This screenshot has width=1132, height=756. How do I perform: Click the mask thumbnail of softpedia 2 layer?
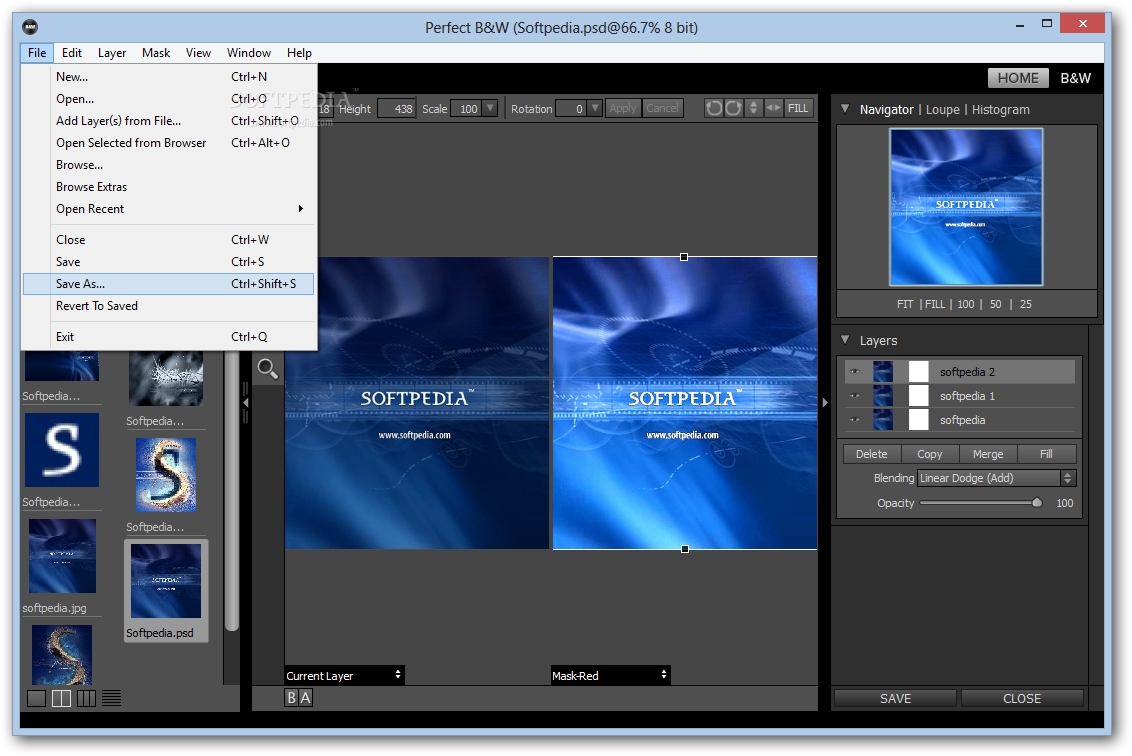[918, 372]
